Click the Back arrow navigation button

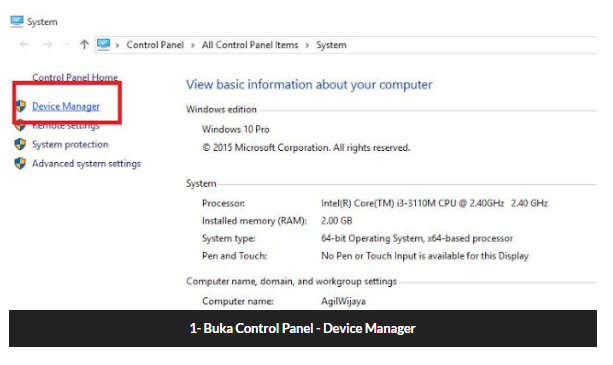(24, 45)
